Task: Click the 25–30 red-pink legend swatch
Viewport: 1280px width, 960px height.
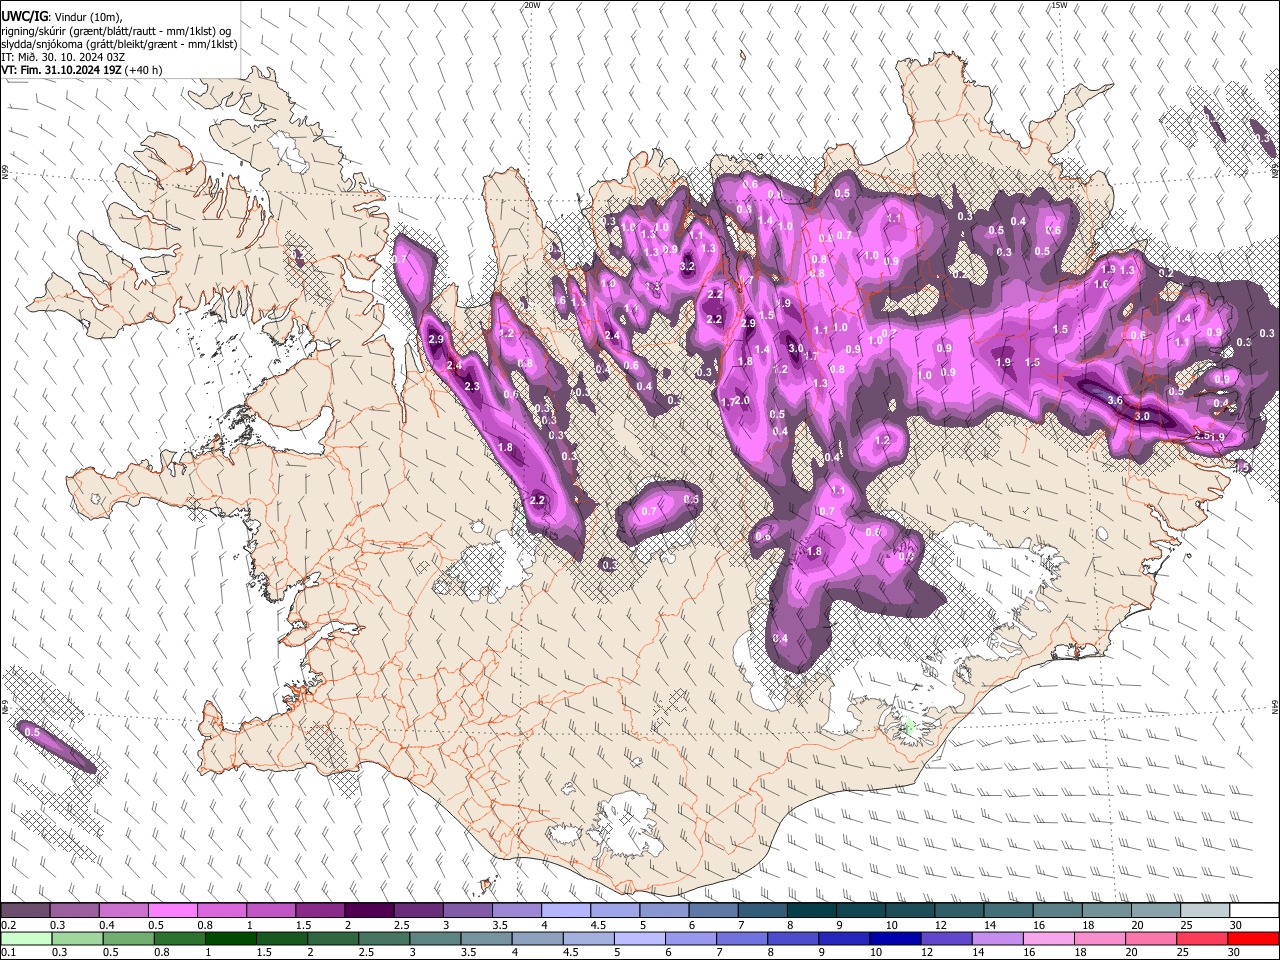Action: pyautogui.click(x=1202, y=938)
